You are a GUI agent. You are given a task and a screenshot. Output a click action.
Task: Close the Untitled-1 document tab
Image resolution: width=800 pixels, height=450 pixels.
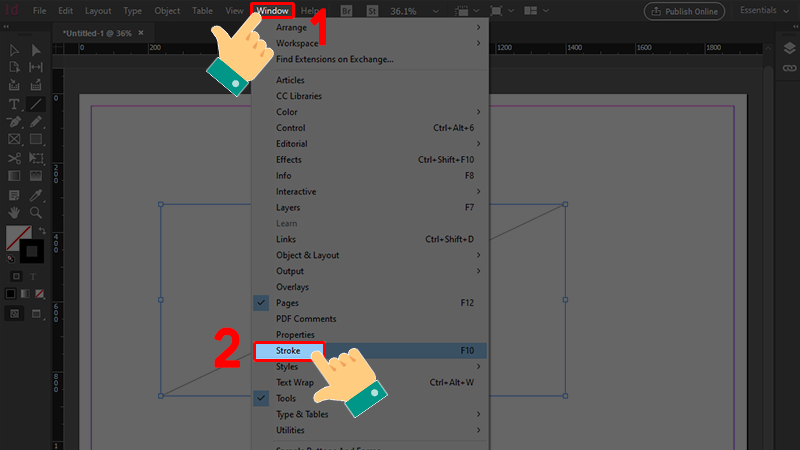tap(141, 33)
